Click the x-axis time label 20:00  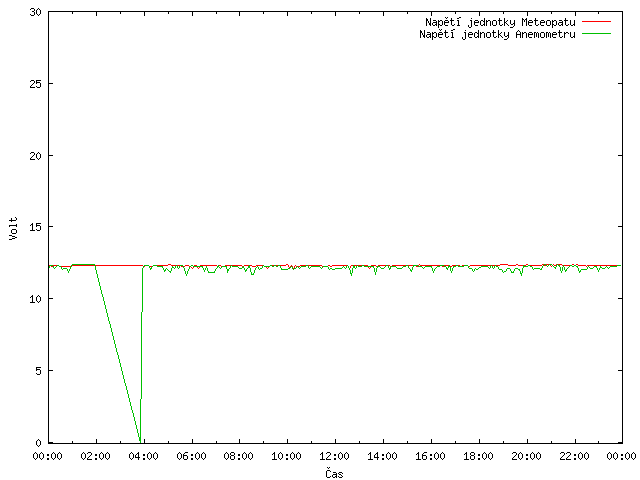click(526, 456)
